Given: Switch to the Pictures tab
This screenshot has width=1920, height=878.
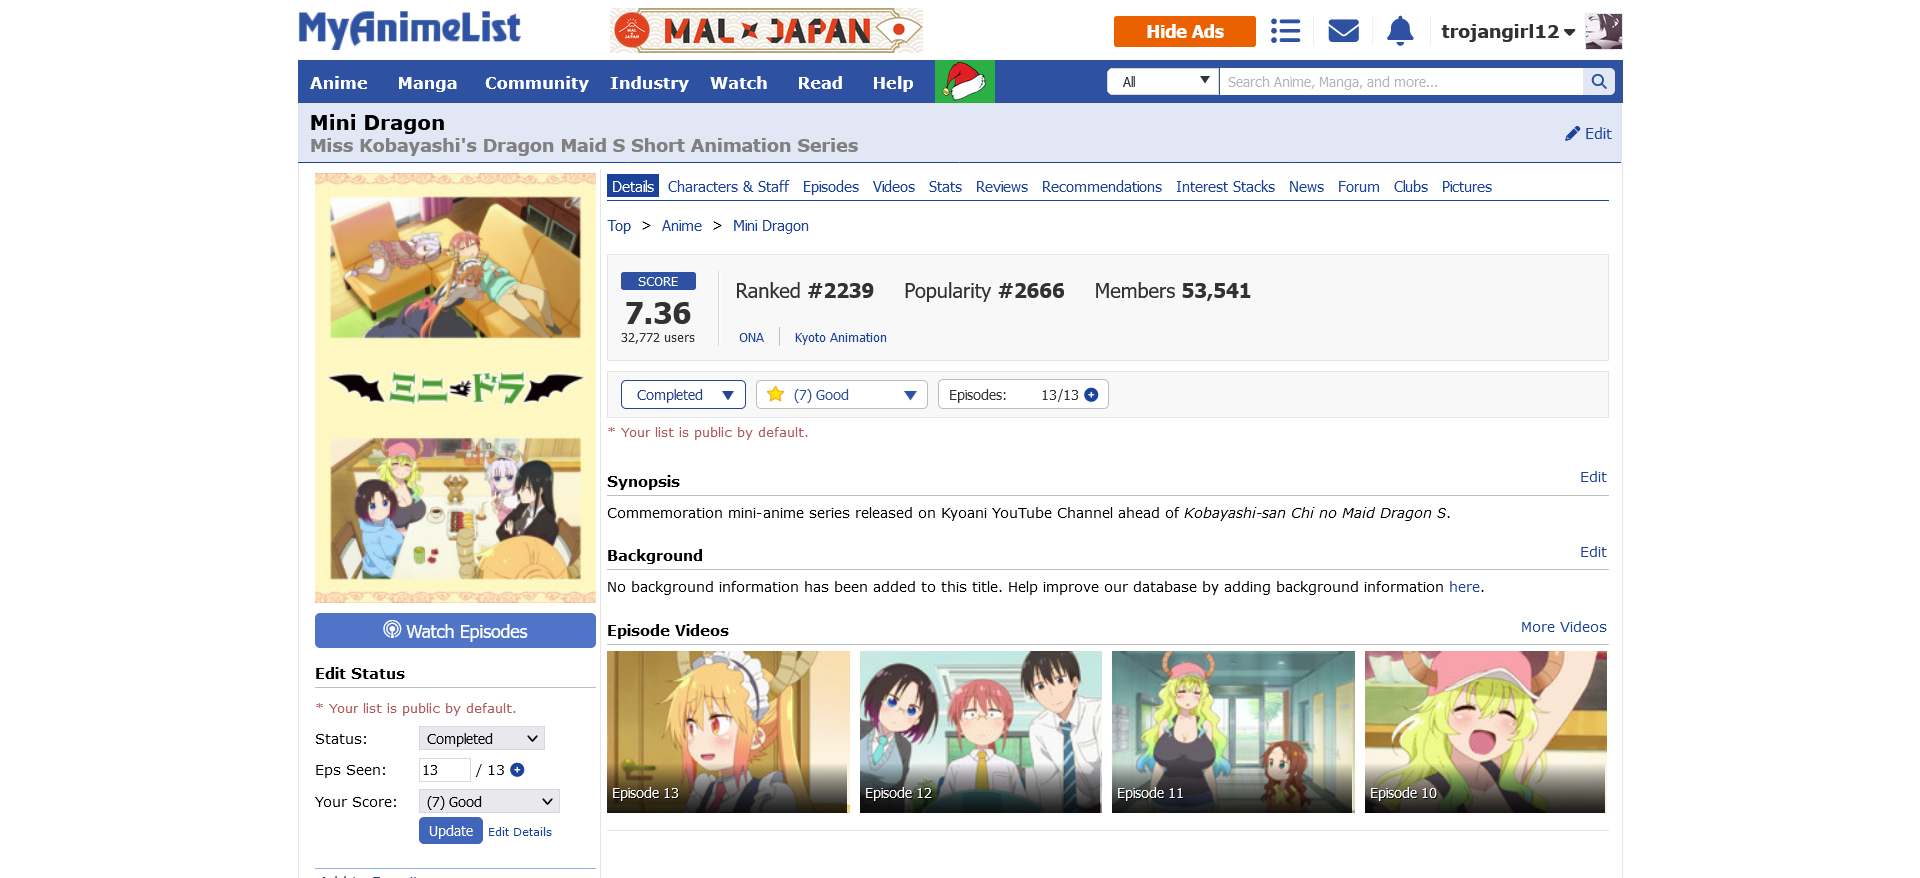Looking at the screenshot, I should [x=1467, y=187].
